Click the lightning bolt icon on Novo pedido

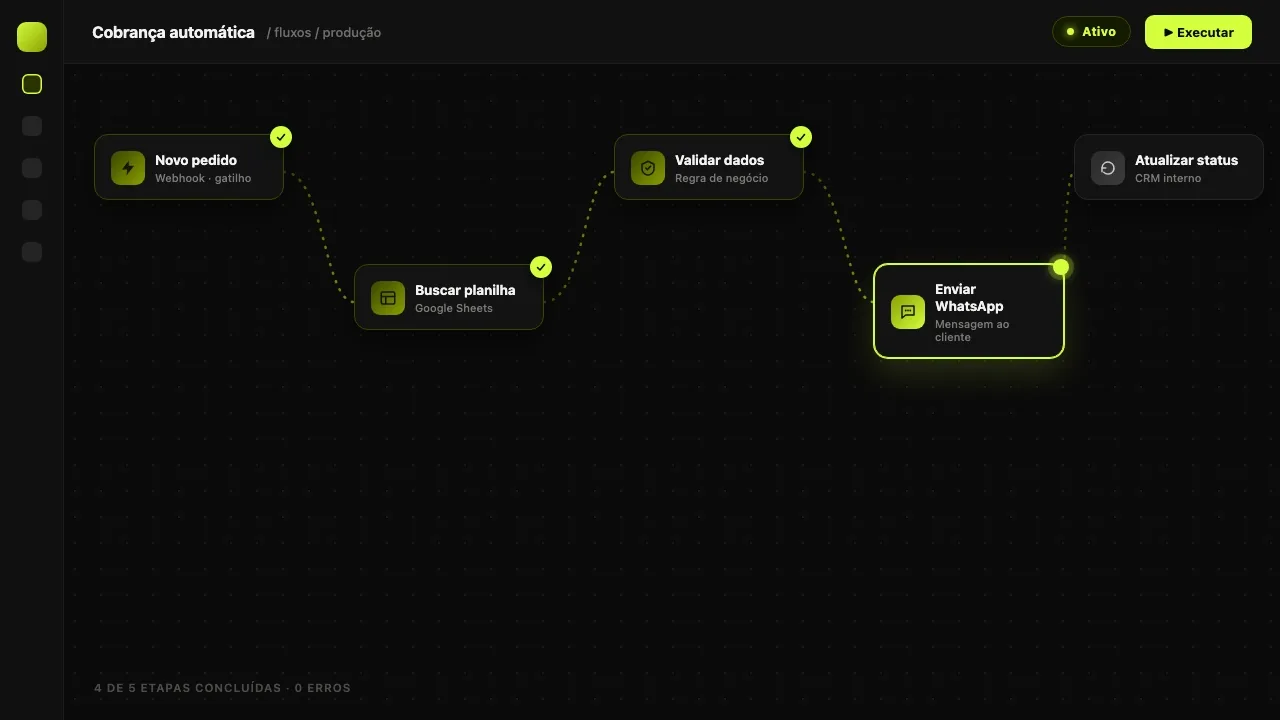point(128,168)
